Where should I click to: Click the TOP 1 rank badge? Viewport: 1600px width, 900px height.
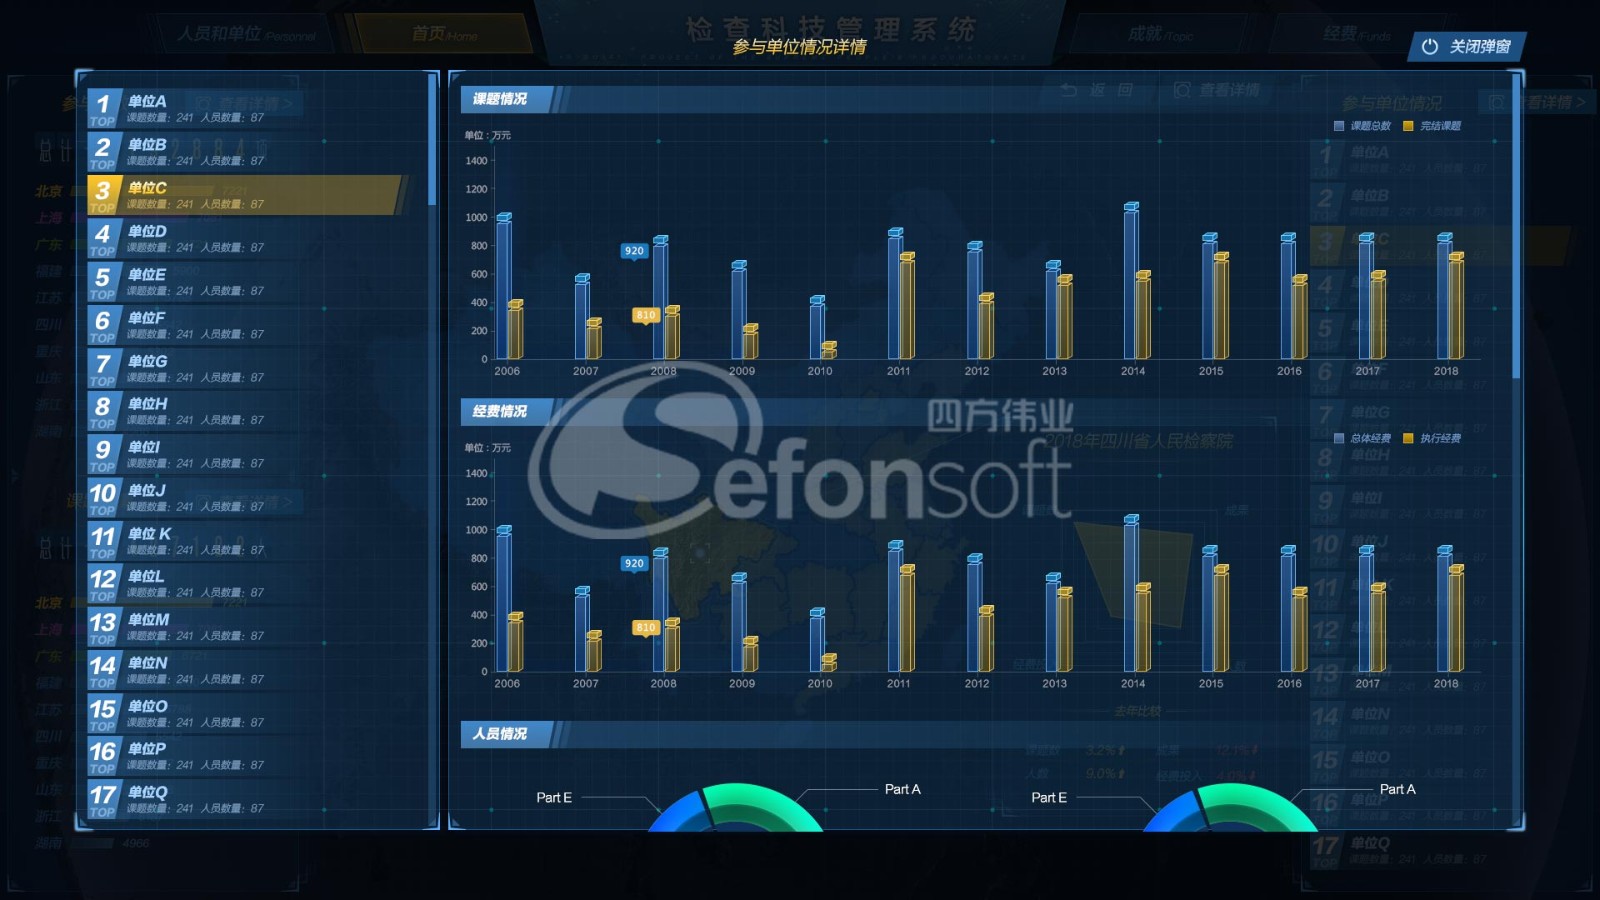103,108
